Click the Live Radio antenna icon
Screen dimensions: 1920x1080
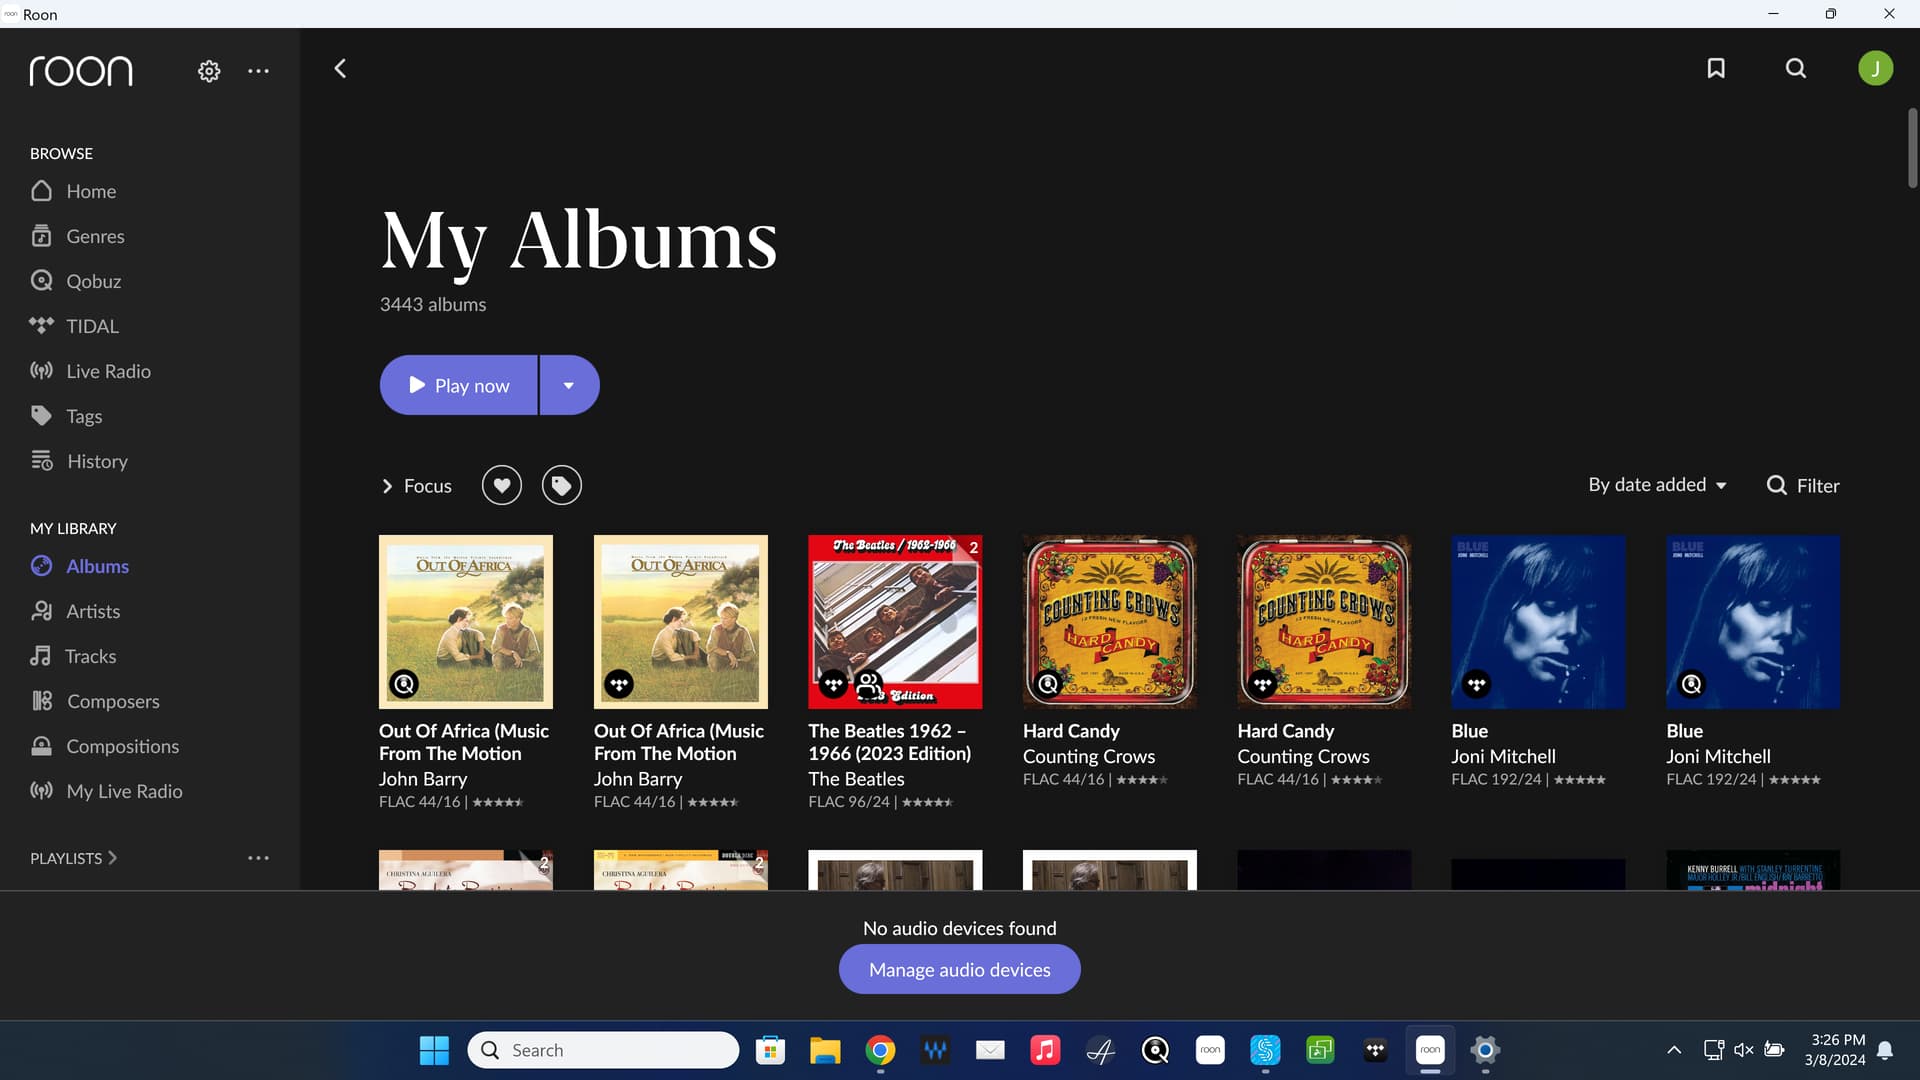41,370
